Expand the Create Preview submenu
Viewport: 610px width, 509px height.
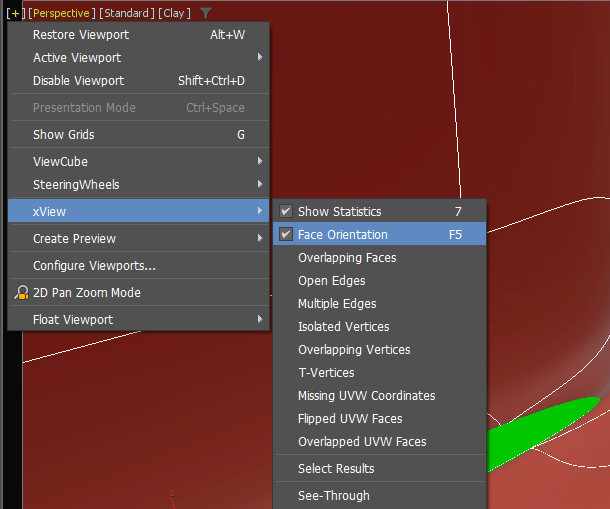click(138, 239)
